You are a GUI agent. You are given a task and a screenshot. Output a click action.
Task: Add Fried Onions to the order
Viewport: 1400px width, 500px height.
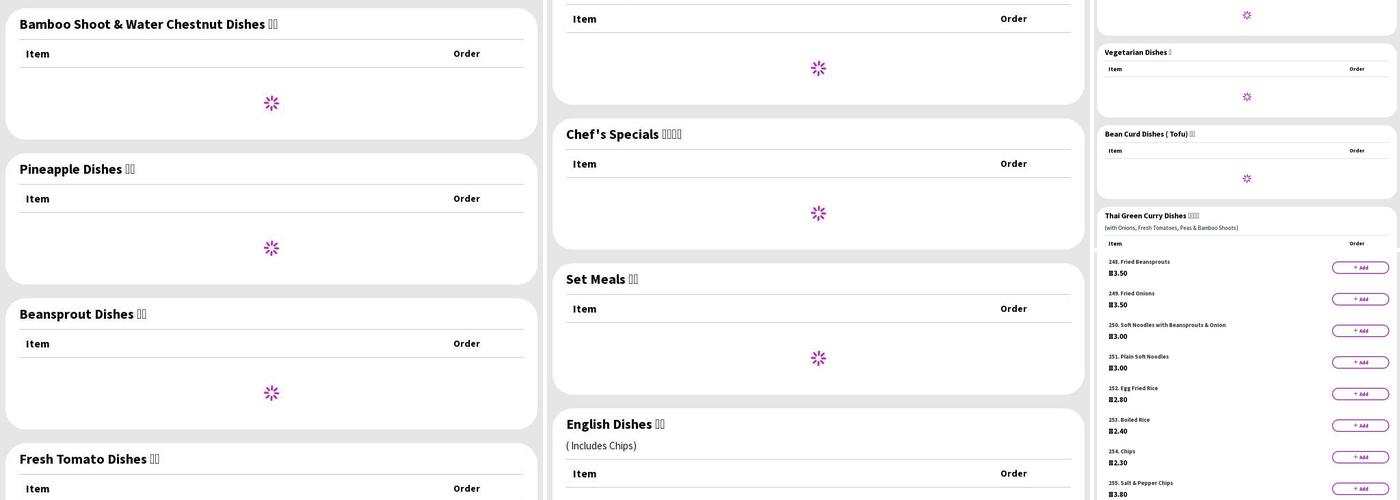(1360, 299)
